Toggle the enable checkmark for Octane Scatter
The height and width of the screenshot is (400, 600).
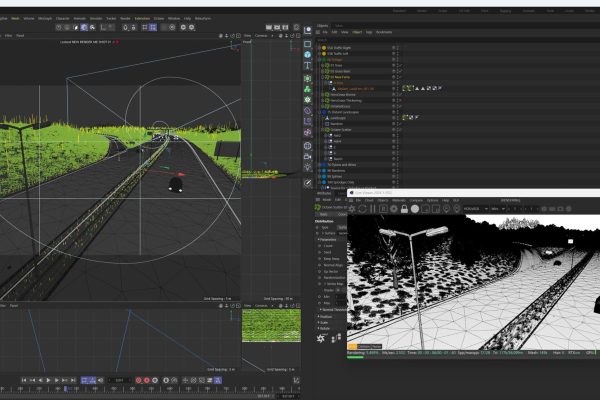coord(401,129)
